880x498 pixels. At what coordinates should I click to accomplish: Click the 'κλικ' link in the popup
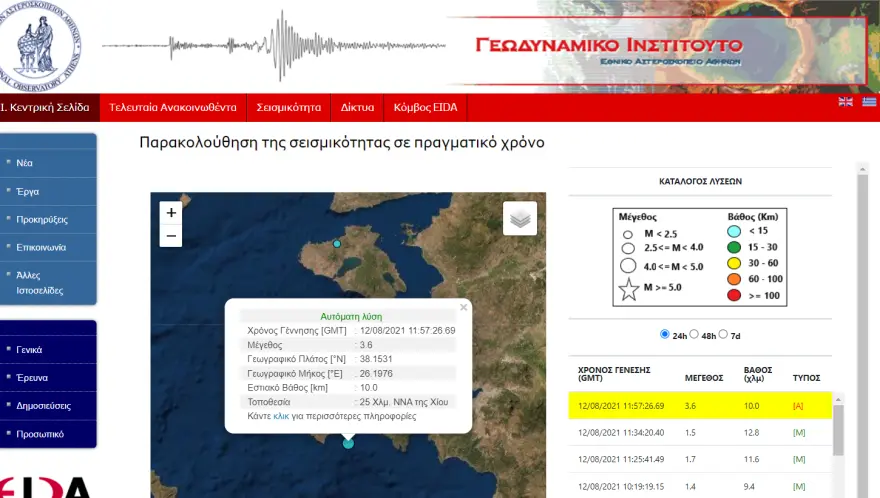coord(281,414)
